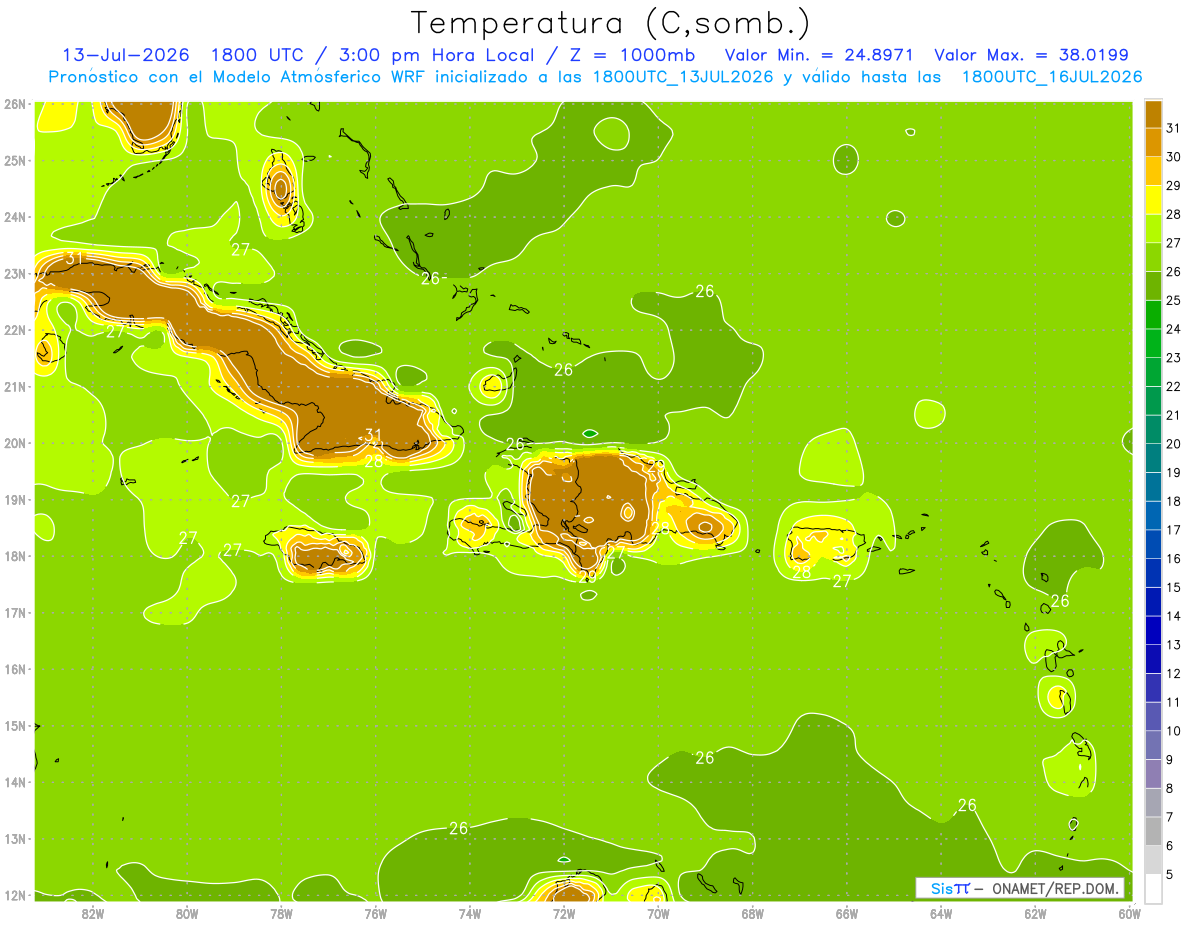Viewport: 1200px width, 927px height.
Task: Click the 30 value on the color scale
Action: (x=1174, y=157)
